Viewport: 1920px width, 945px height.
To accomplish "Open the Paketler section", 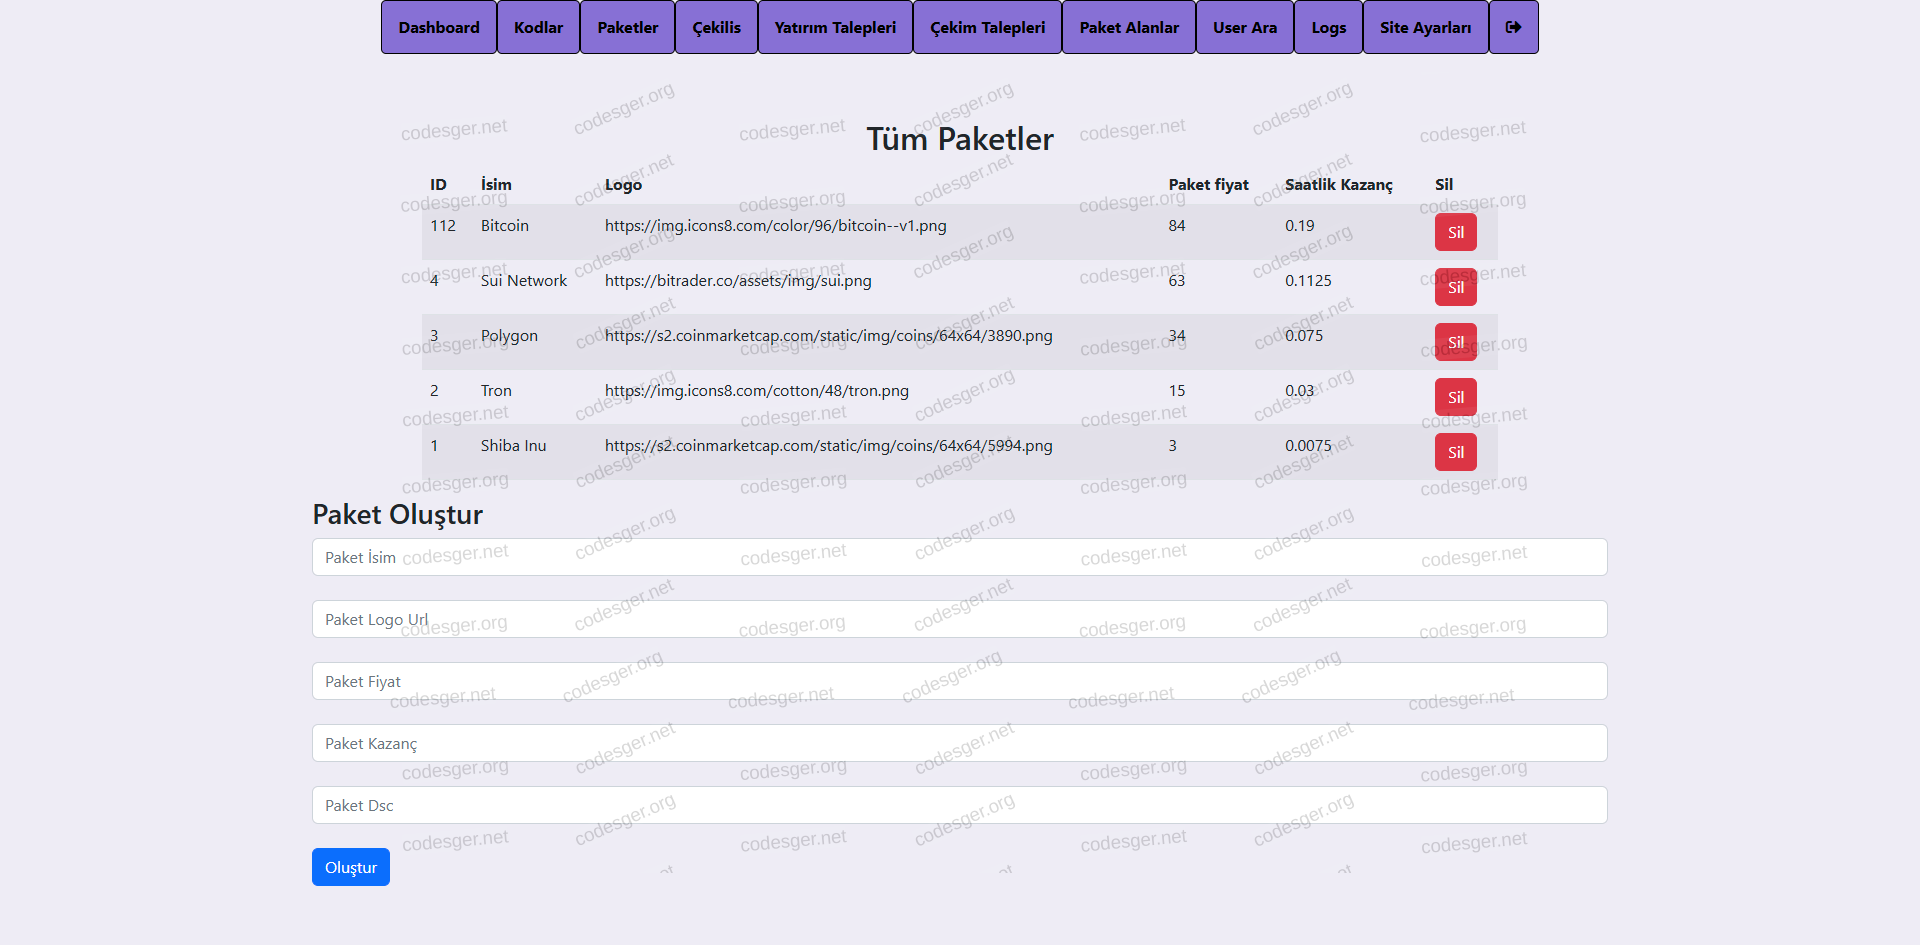I will tap(627, 27).
